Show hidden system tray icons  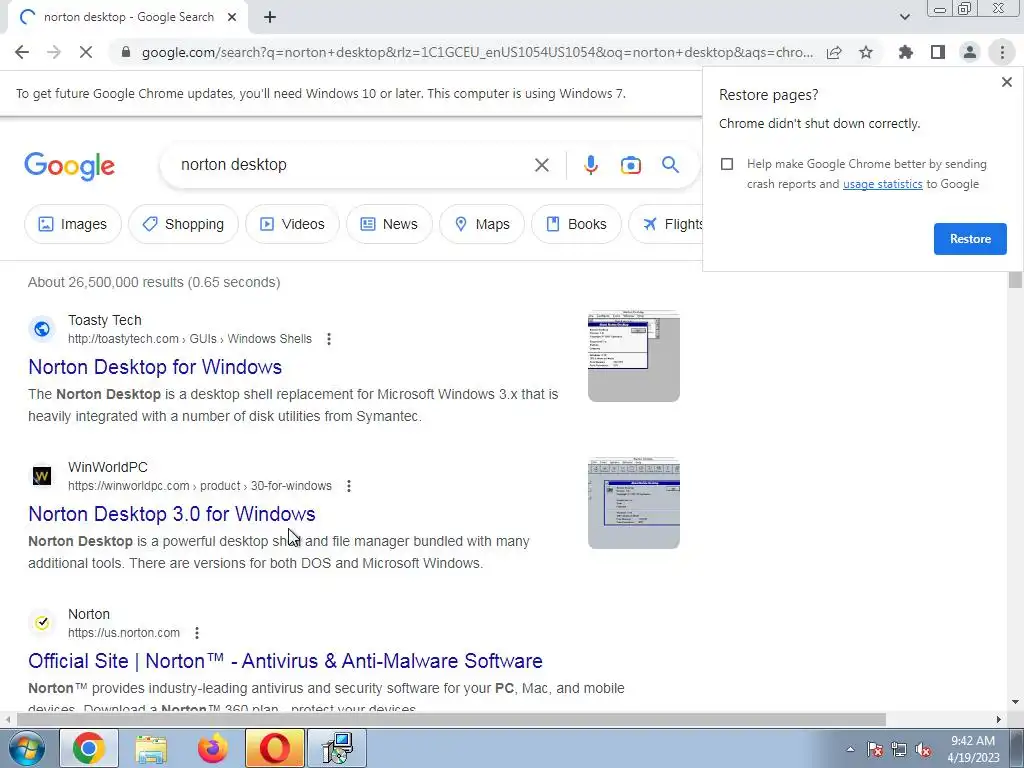[x=850, y=749]
